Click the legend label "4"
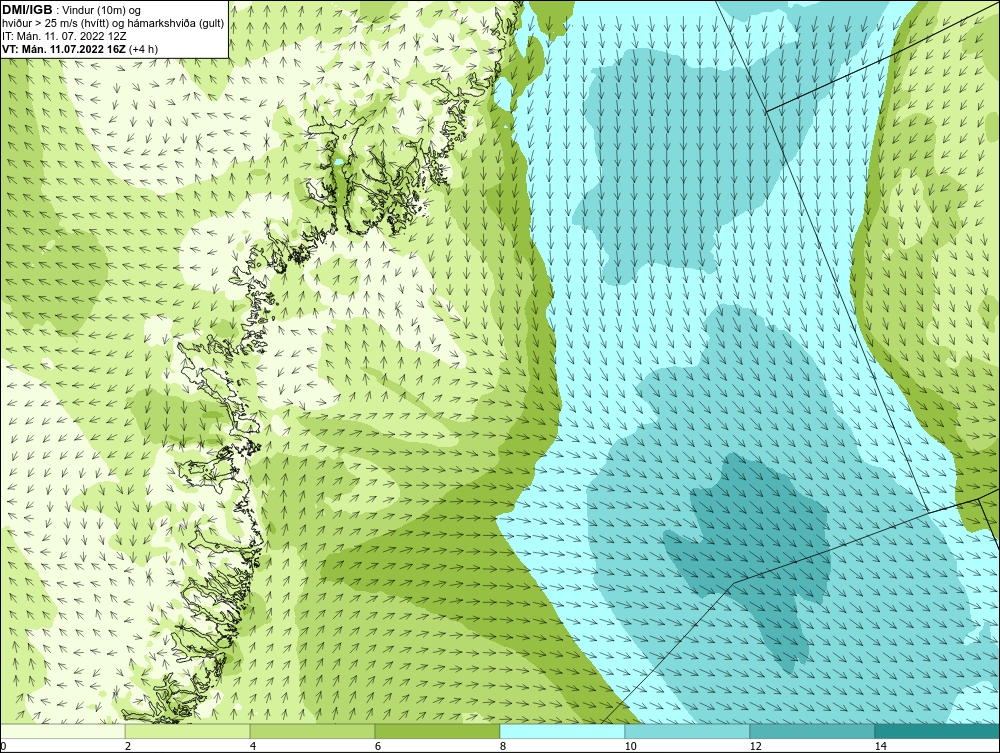The image size is (1000, 753). pyautogui.click(x=253, y=746)
